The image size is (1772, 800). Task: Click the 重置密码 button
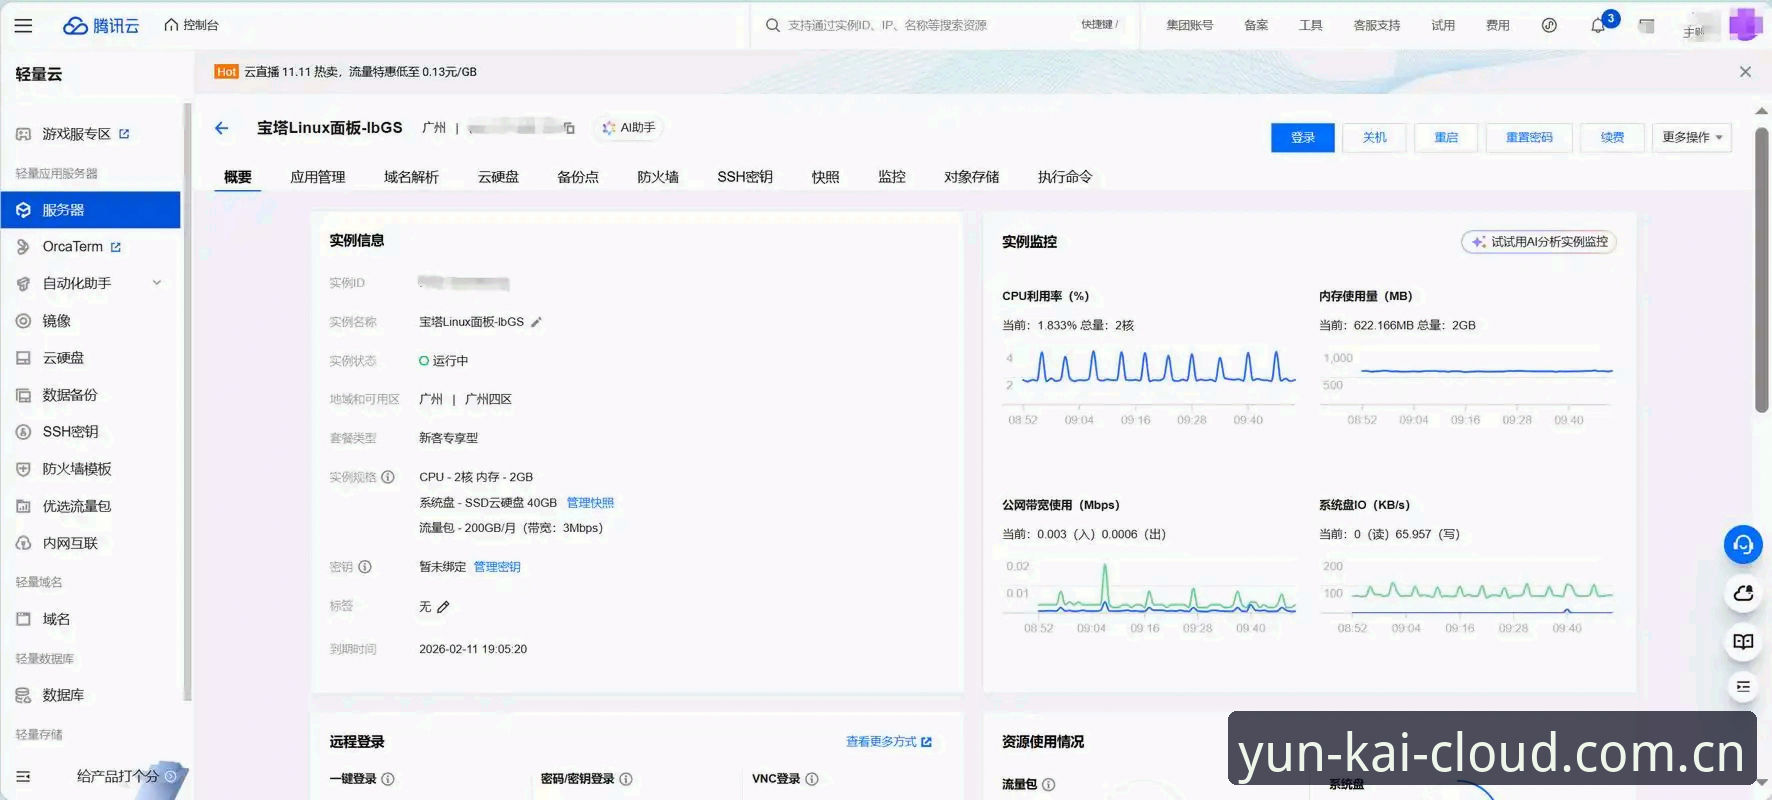(x=1529, y=137)
